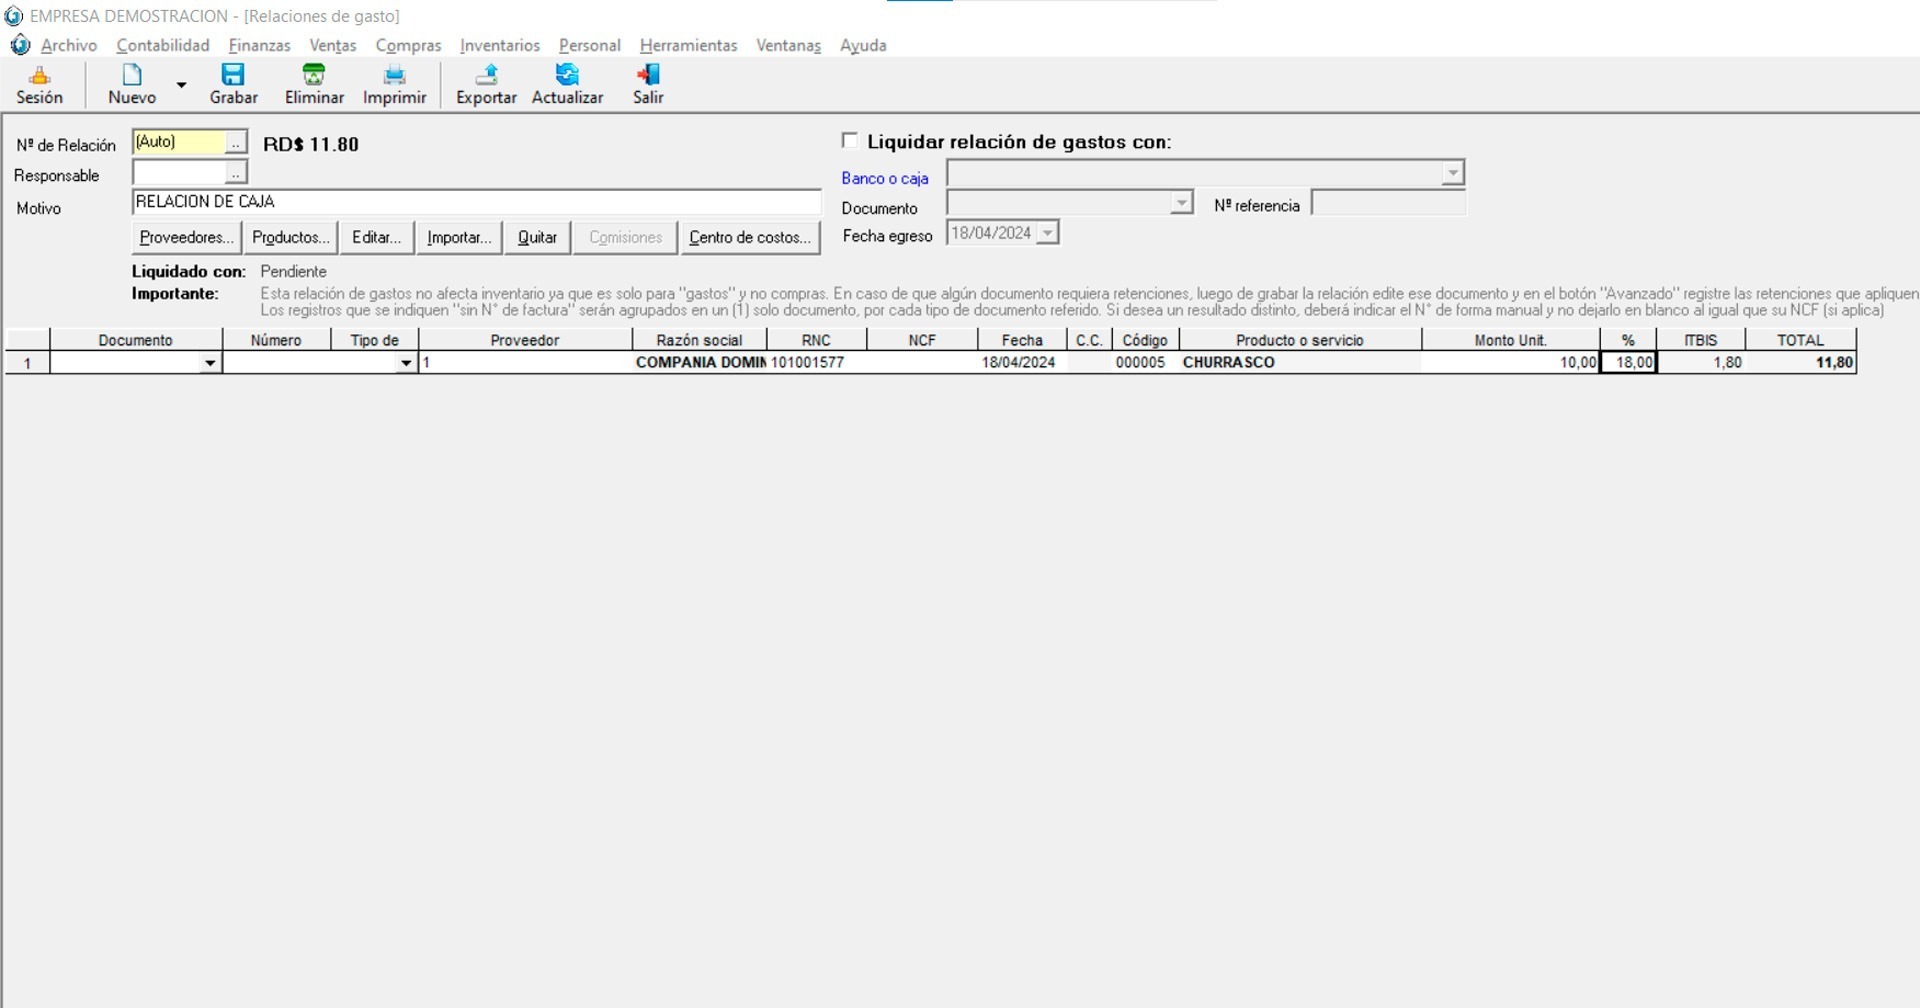
Task: Open the Tipo de dropdown in row 1
Action: tap(405, 363)
